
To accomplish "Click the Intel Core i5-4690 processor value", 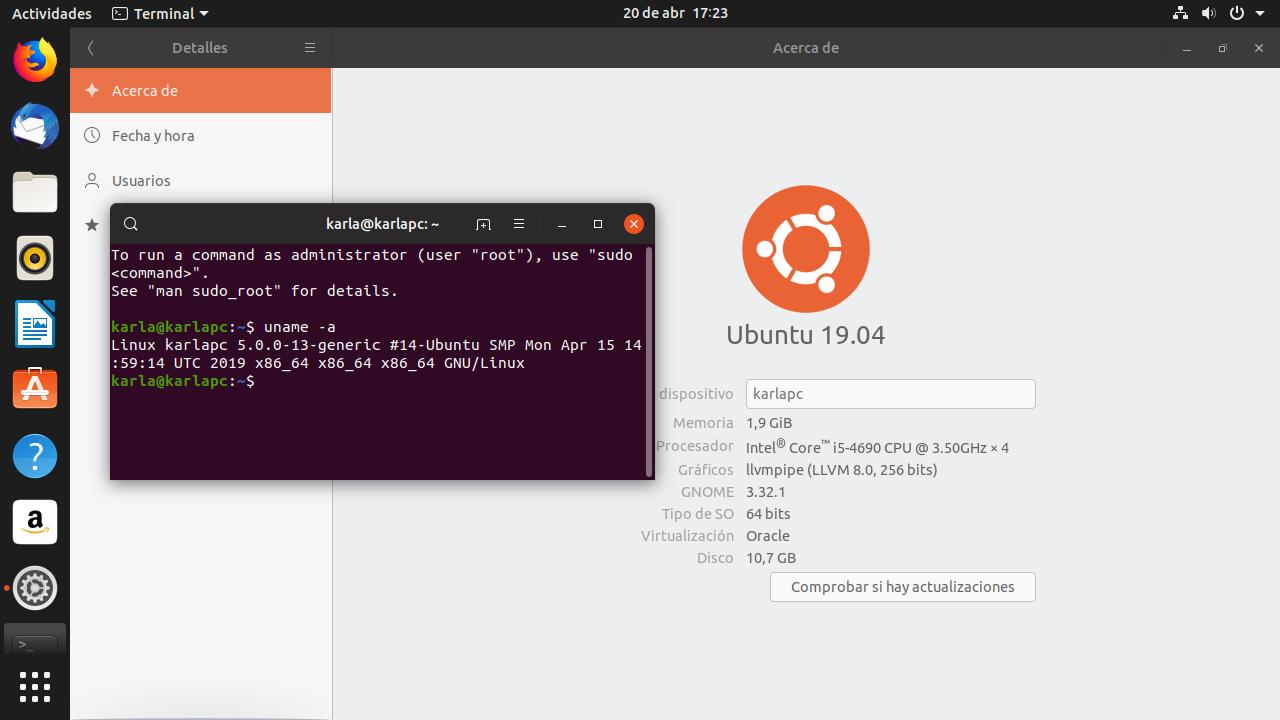I will coord(877,447).
